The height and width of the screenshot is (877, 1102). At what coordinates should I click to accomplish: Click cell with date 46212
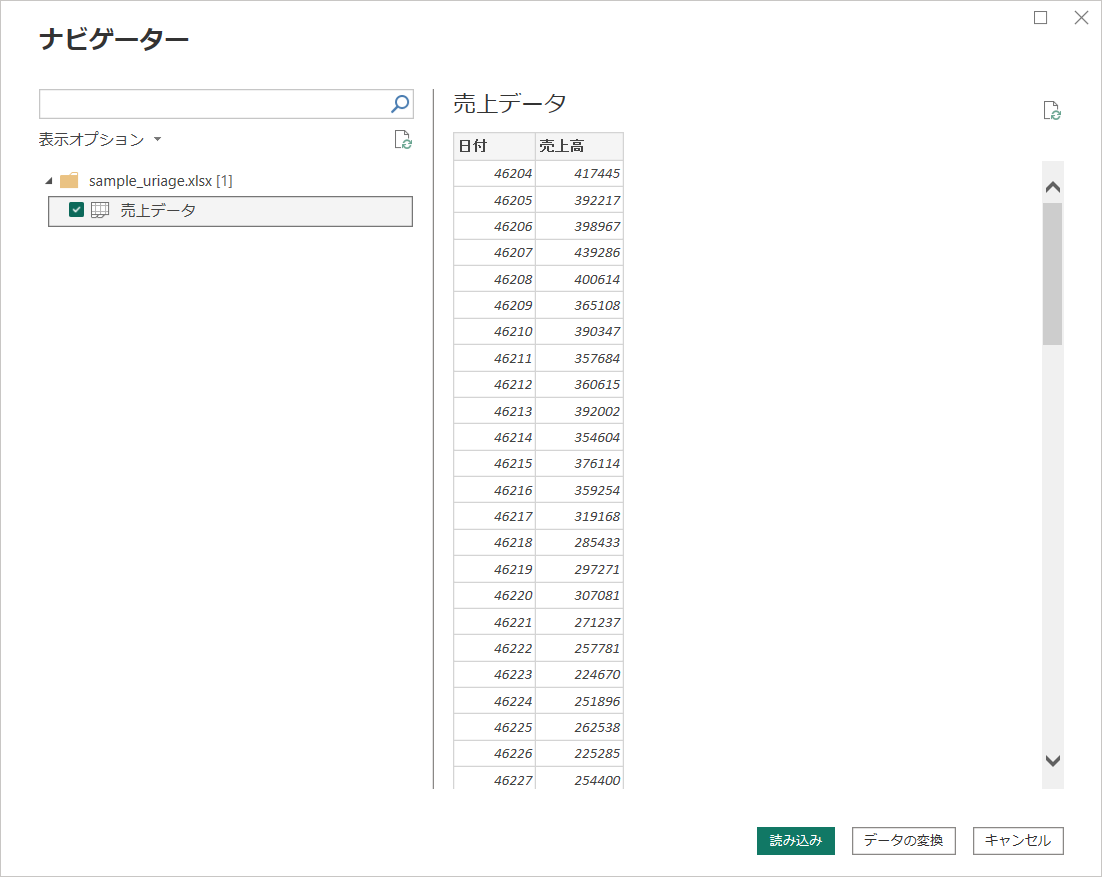[494, 384]
